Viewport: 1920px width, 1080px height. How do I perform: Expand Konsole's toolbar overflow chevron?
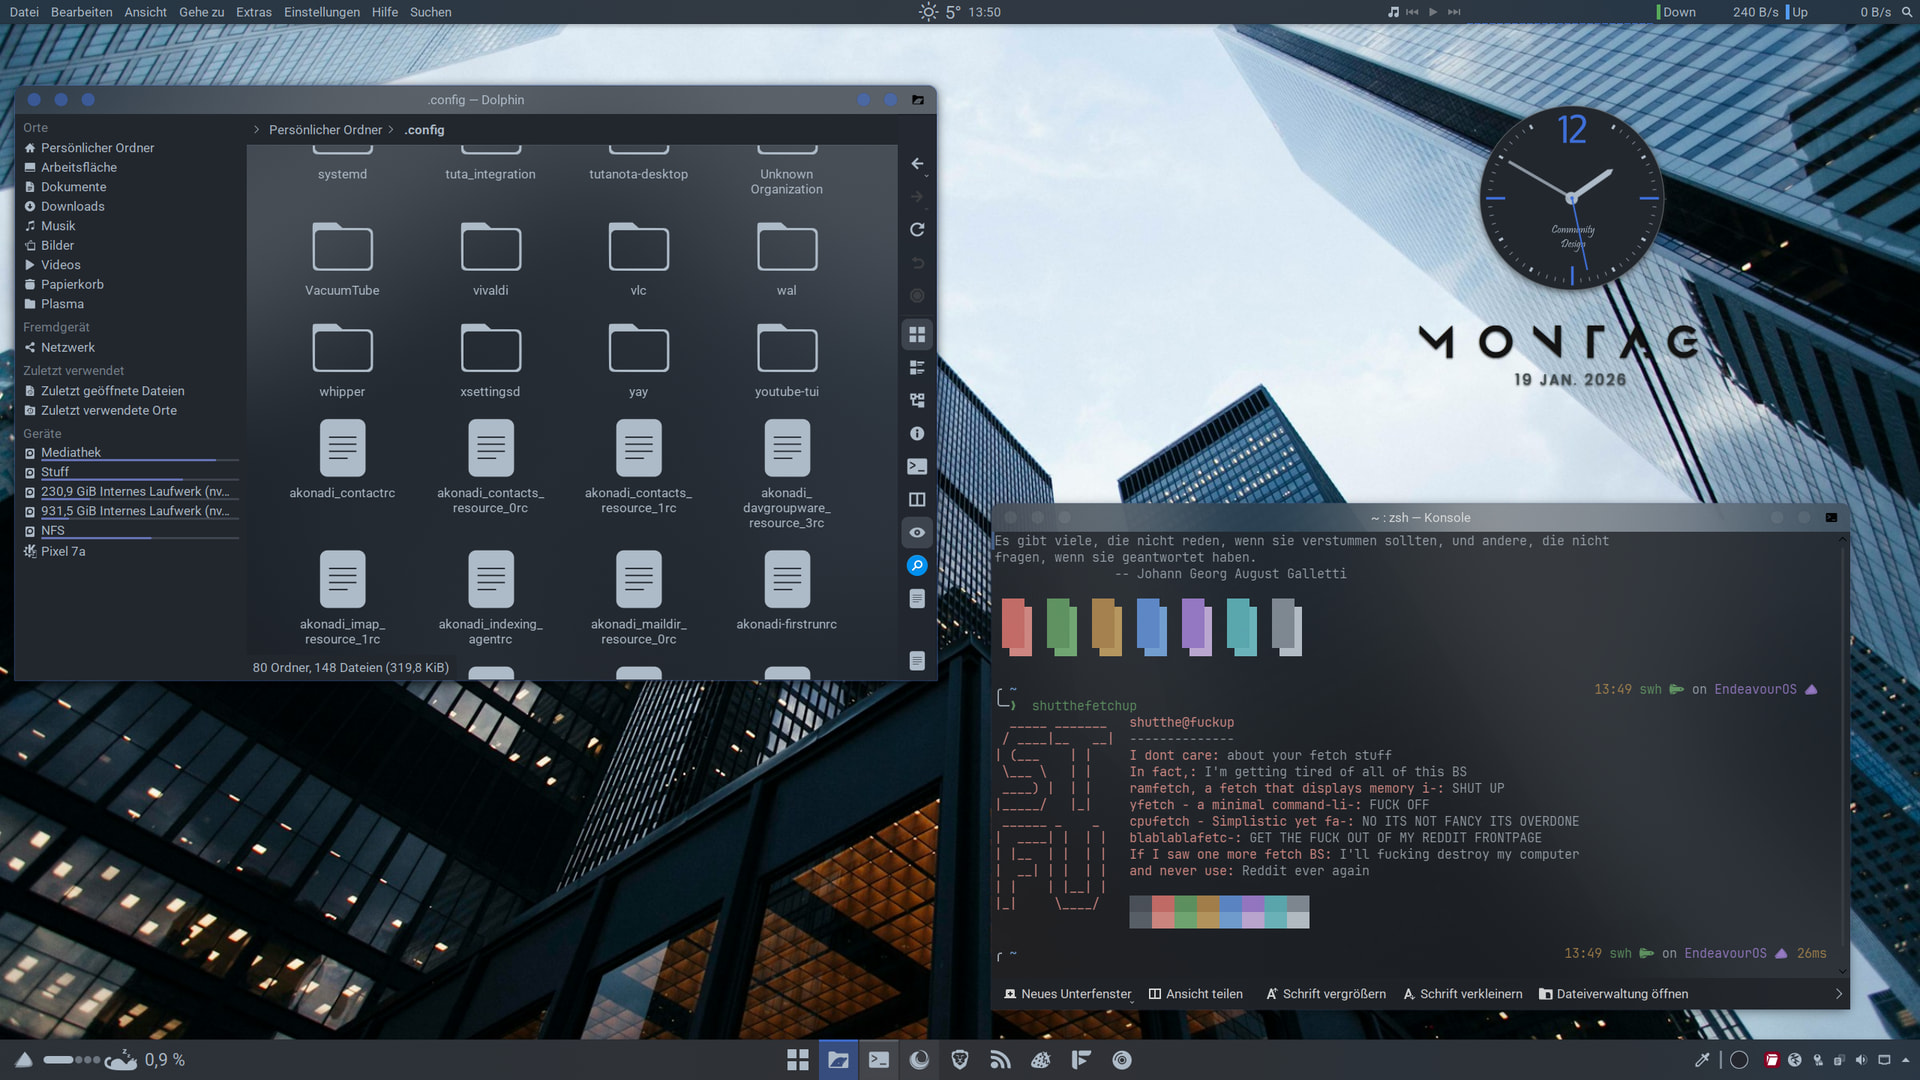coord(1838,994)
